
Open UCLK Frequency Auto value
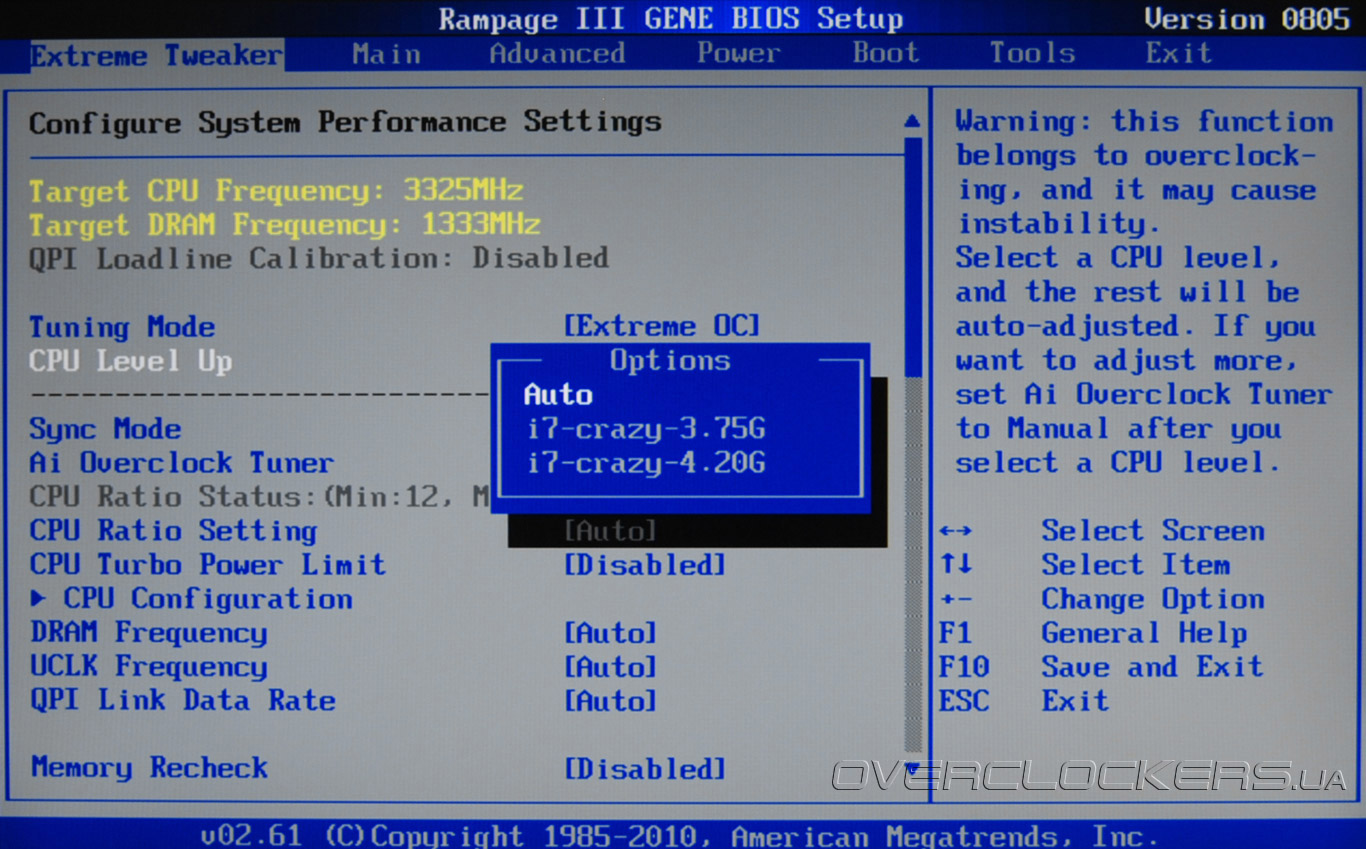610,667
